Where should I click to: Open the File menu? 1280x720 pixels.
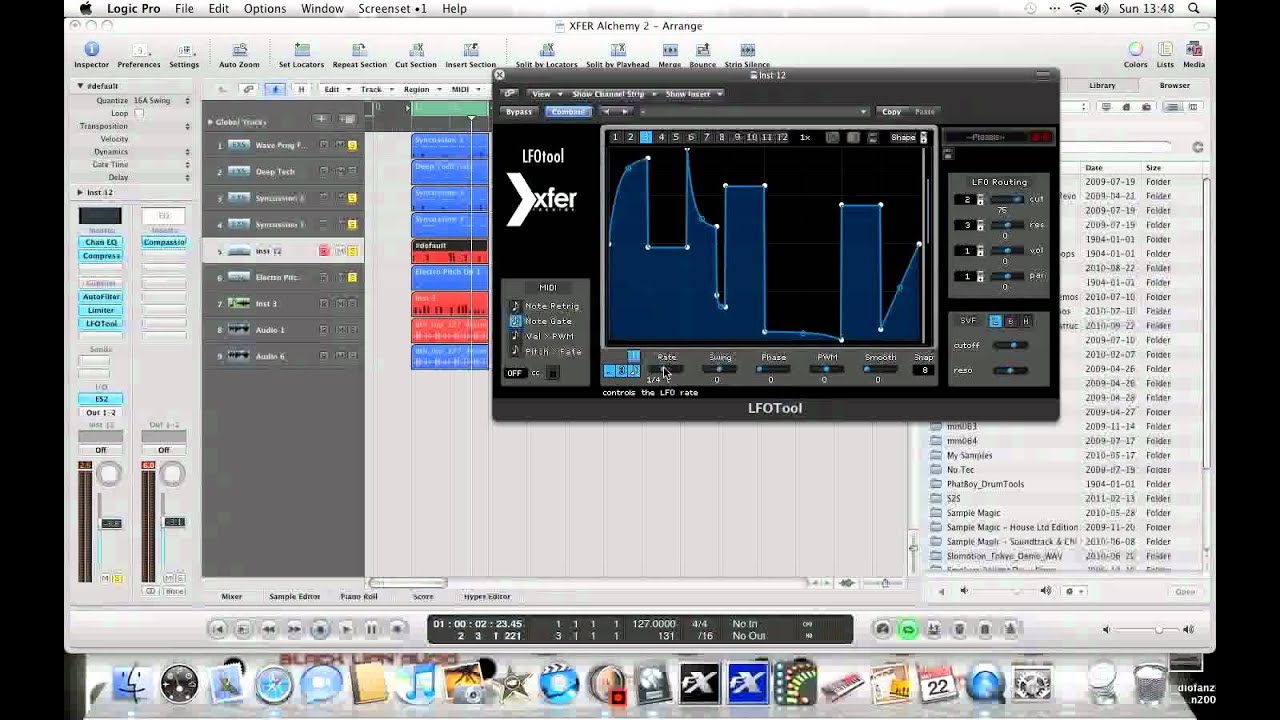[184, 8]
